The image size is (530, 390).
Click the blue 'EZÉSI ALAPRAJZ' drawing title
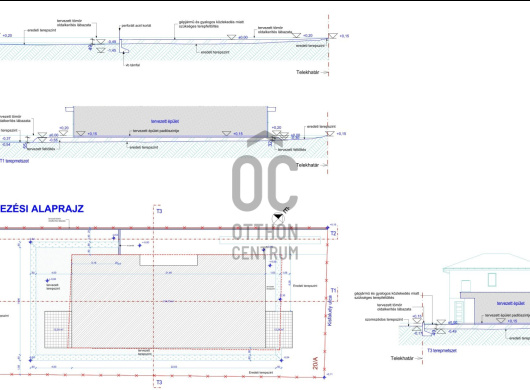41,209
